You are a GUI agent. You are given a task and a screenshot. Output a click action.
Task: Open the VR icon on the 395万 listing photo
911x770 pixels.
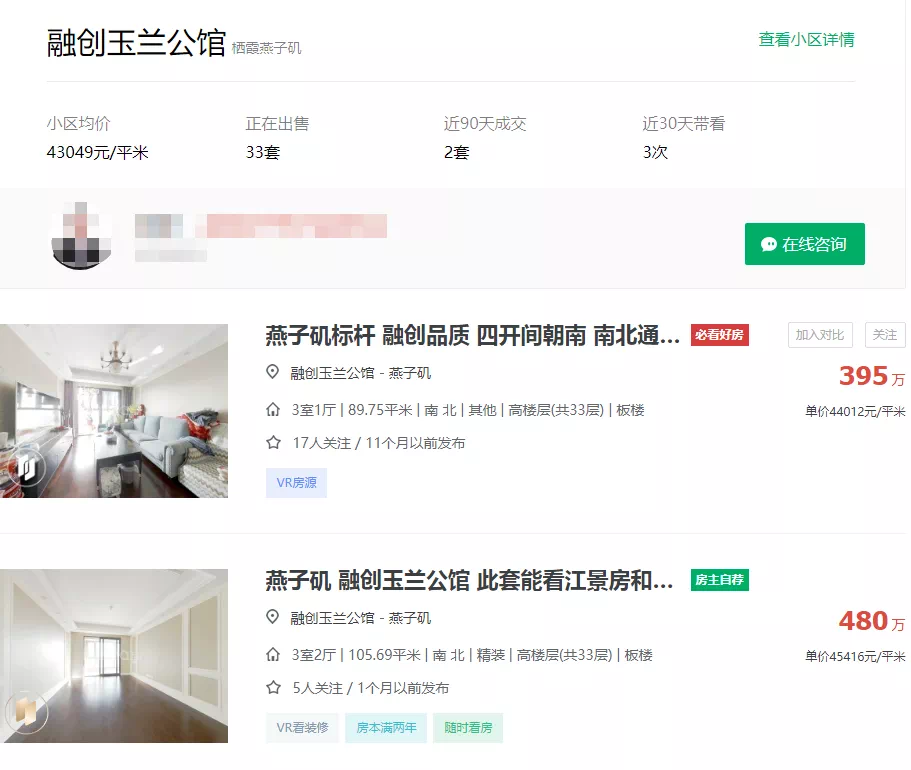pyautogui.click(x=26, y=467)
